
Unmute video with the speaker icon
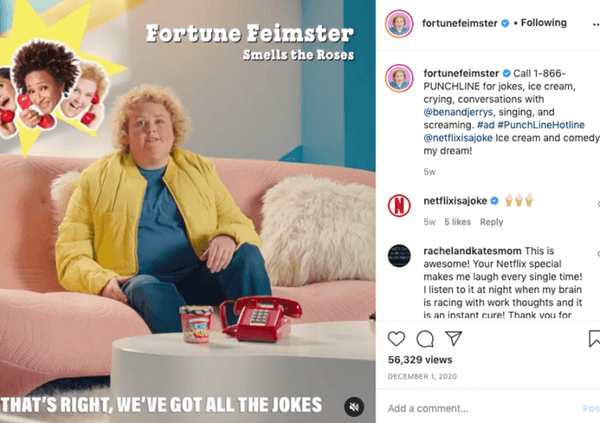pyautogui.click(x=354, y=407)
